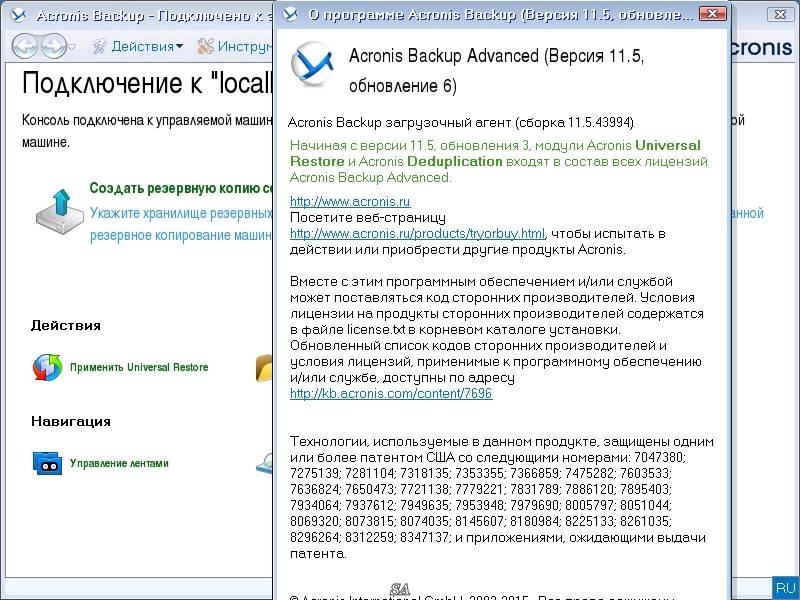Click the Deduplication bold green text
The width and height of the screenshot is (800, 600).
click(x=455, y=161)
